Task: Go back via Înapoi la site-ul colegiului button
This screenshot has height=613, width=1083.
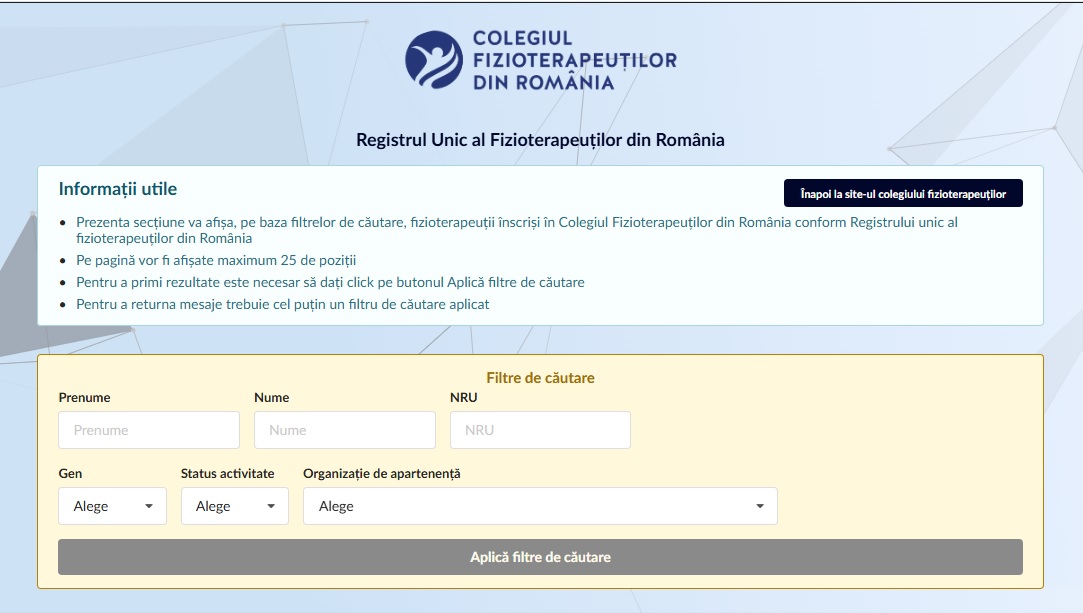Action: (903, 194)
